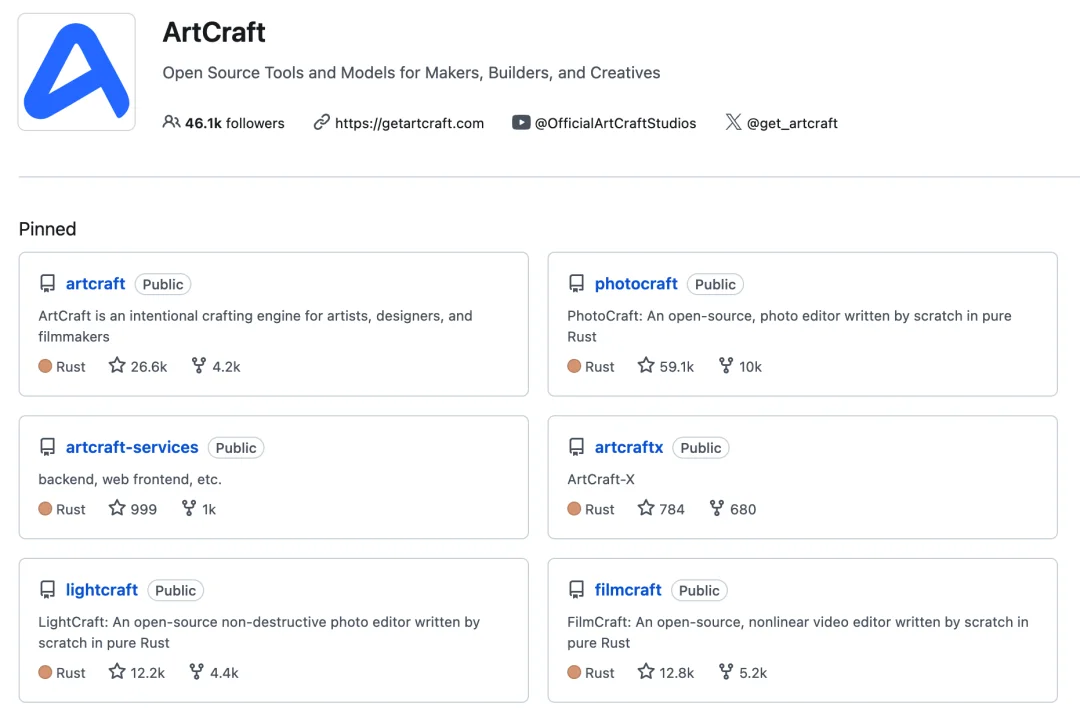Open the fork icon showing 4.2k forks

(x=198, y=365)
